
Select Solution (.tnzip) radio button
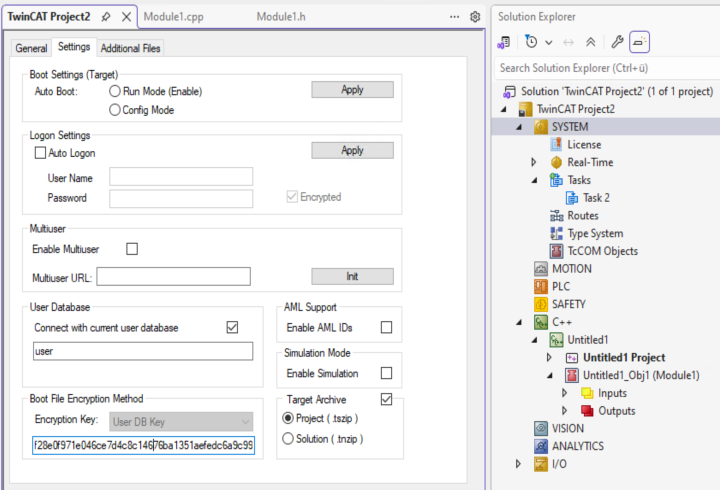288,439
